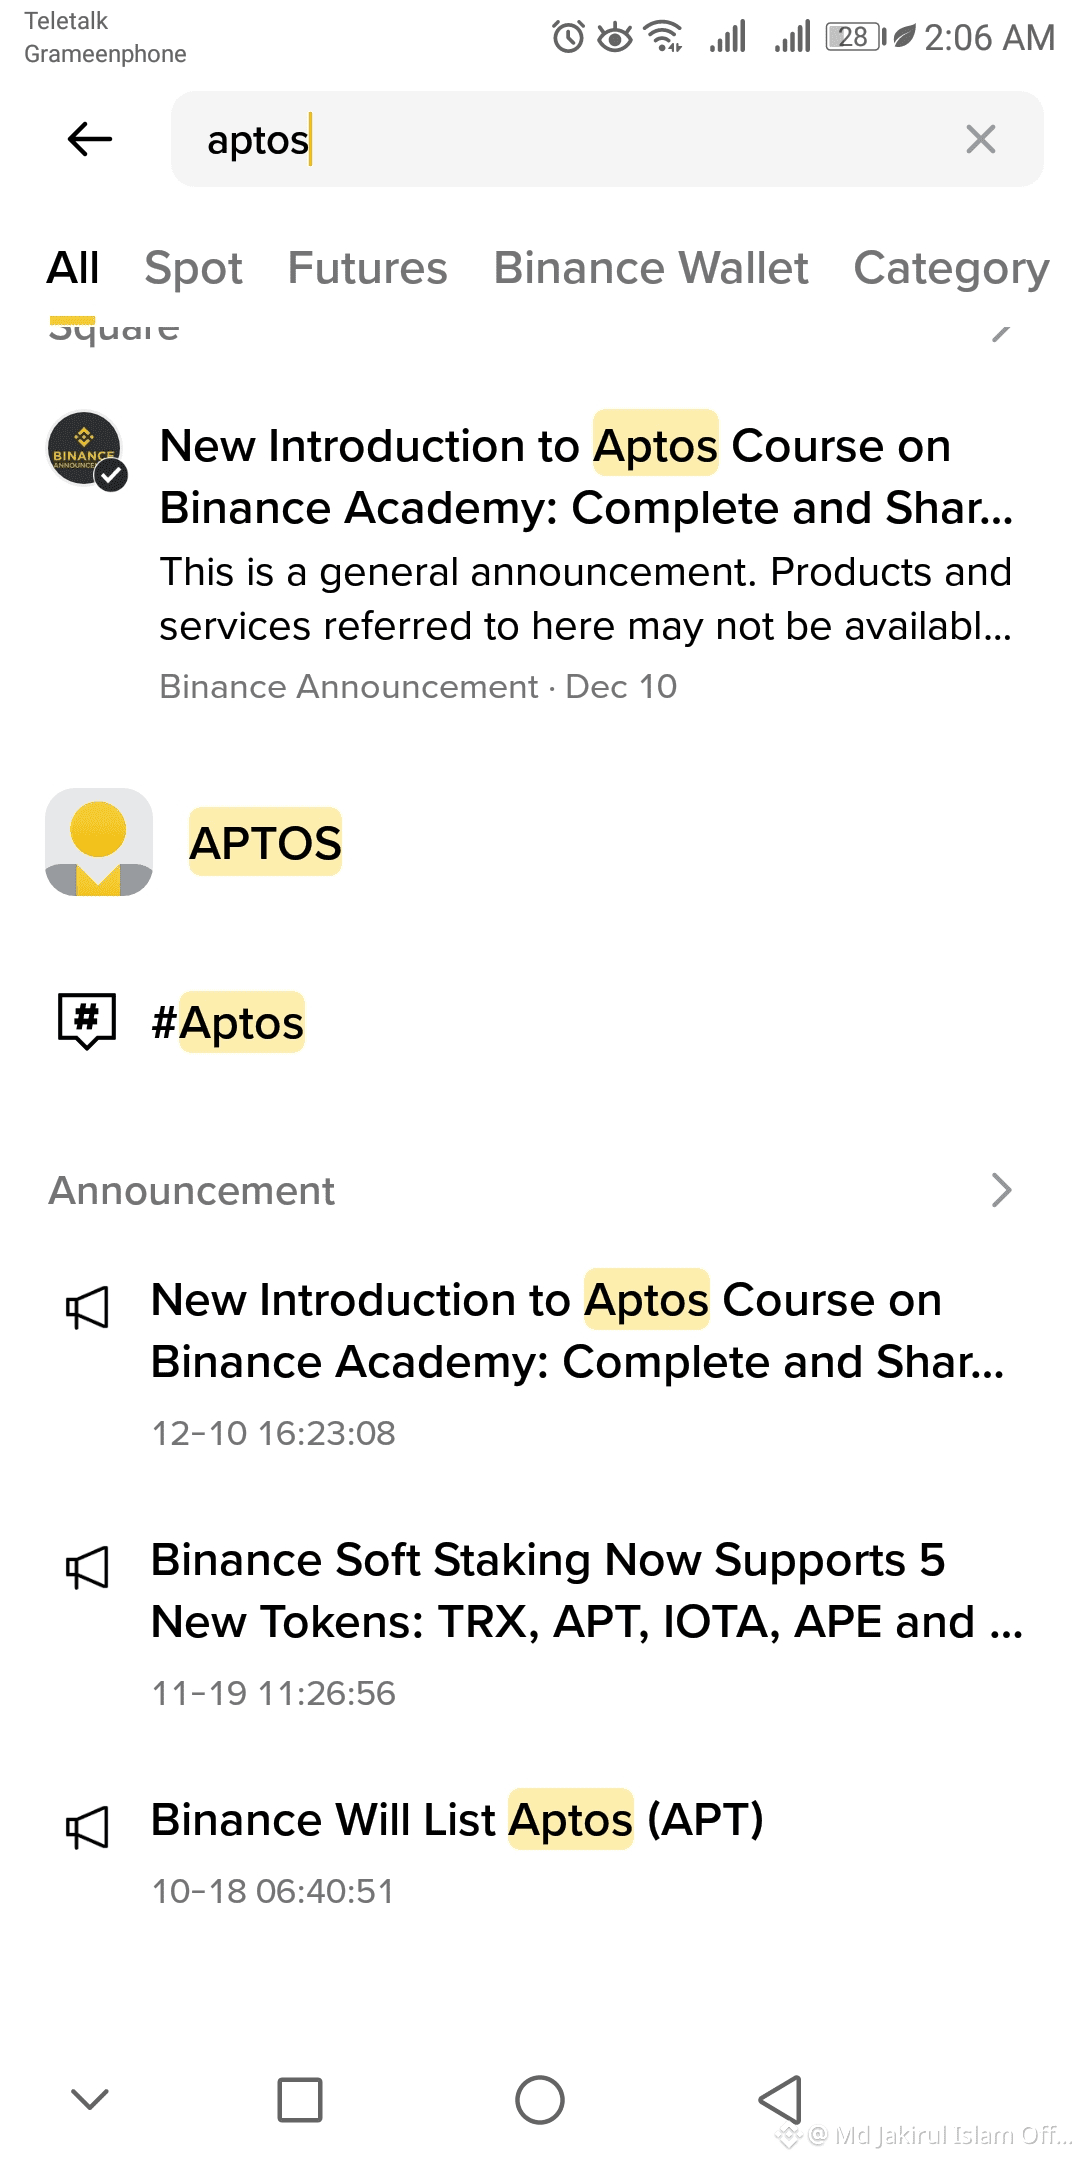Tap the Binance Announcement profile avatar
The height and width of the screenshot is (2160, 1080).
[x=86, y=450]
